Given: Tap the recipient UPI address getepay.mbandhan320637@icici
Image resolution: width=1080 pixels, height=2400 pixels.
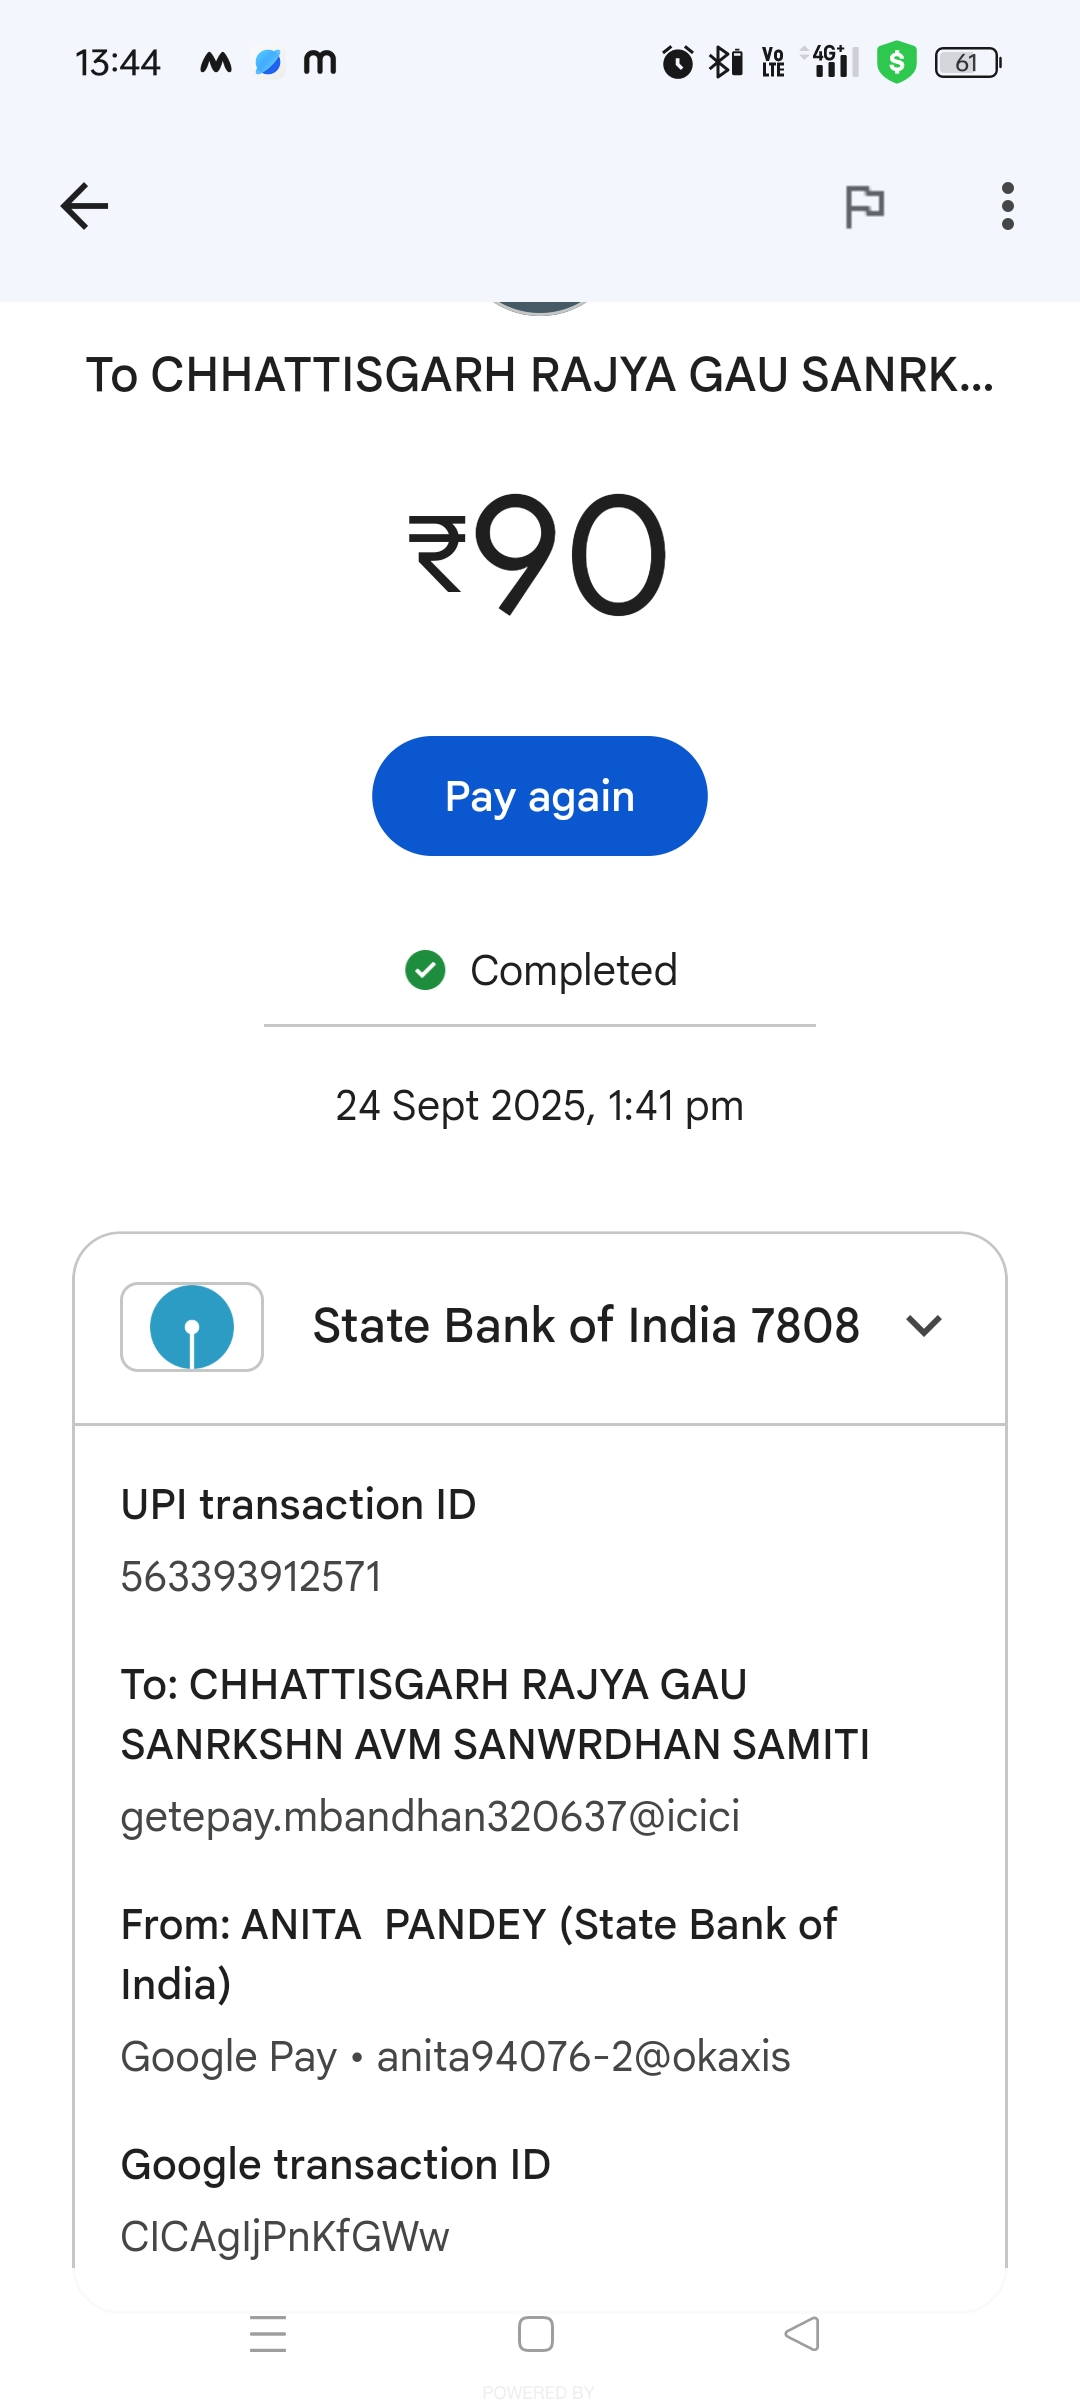Looking at the screenshot, I should coord(430,1816).
